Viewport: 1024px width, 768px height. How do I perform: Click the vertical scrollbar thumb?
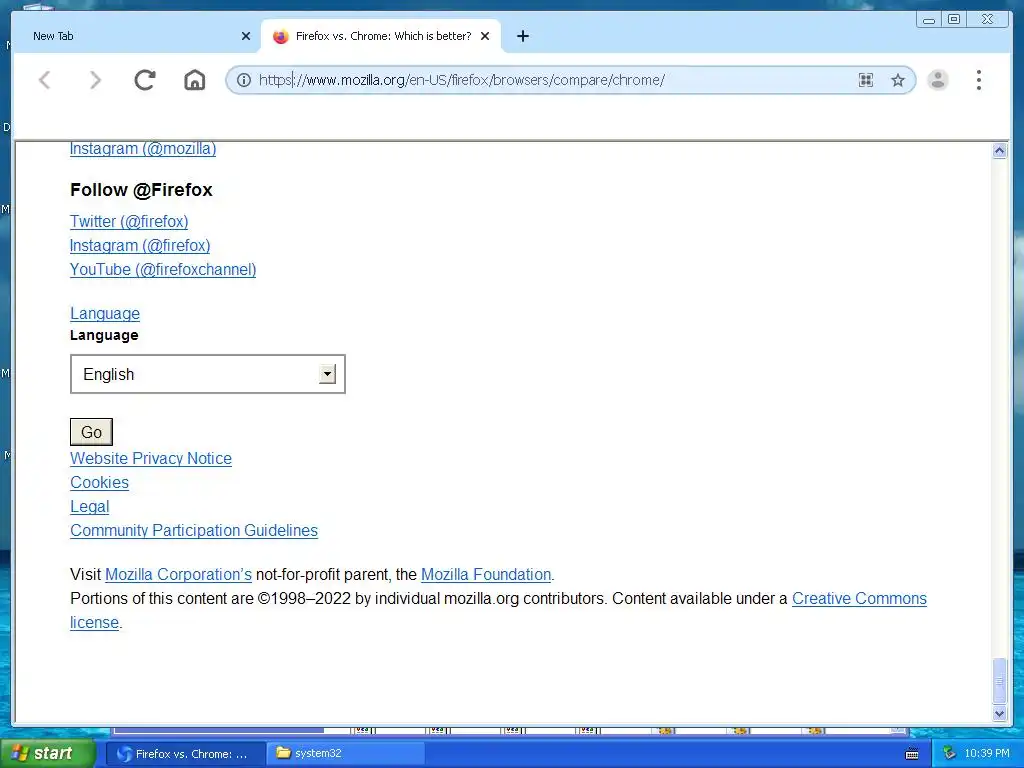(x=999, y=681)
